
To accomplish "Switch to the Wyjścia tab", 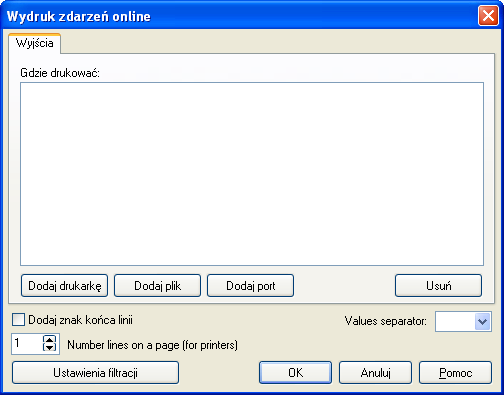I will (35, 43).
